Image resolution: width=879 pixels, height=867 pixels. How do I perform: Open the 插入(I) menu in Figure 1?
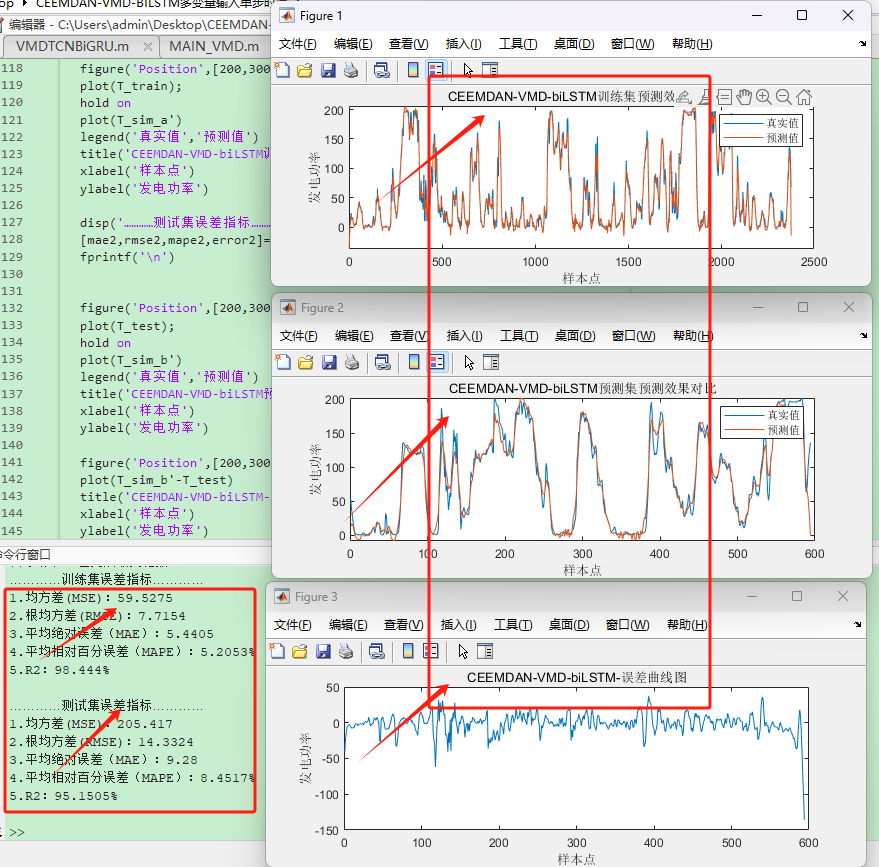[461, 44]
